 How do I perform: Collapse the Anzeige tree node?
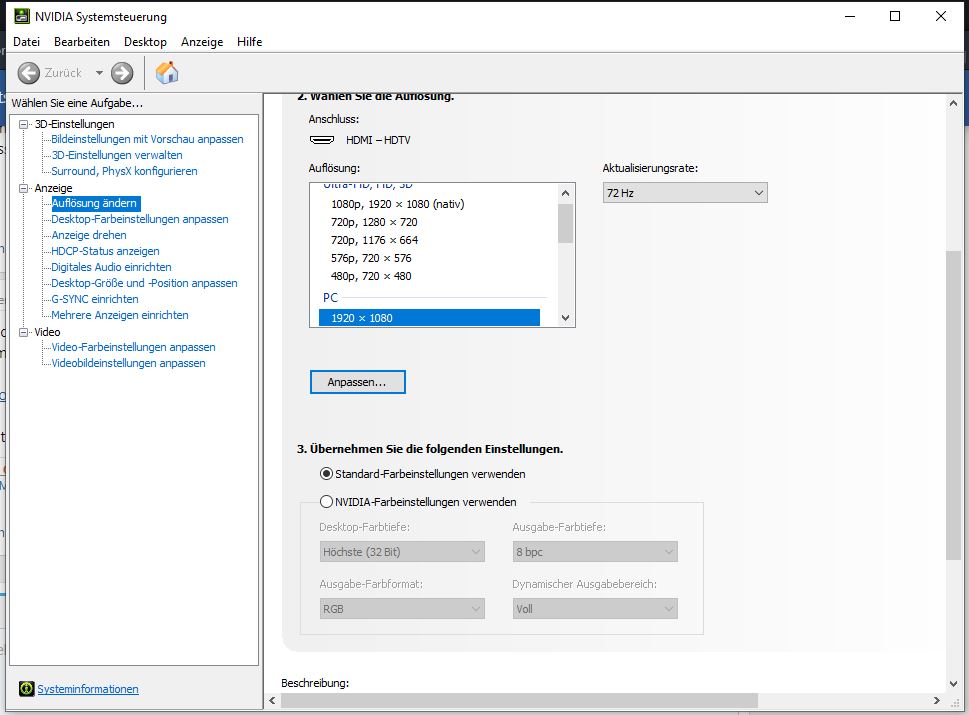tap(24, 188)
